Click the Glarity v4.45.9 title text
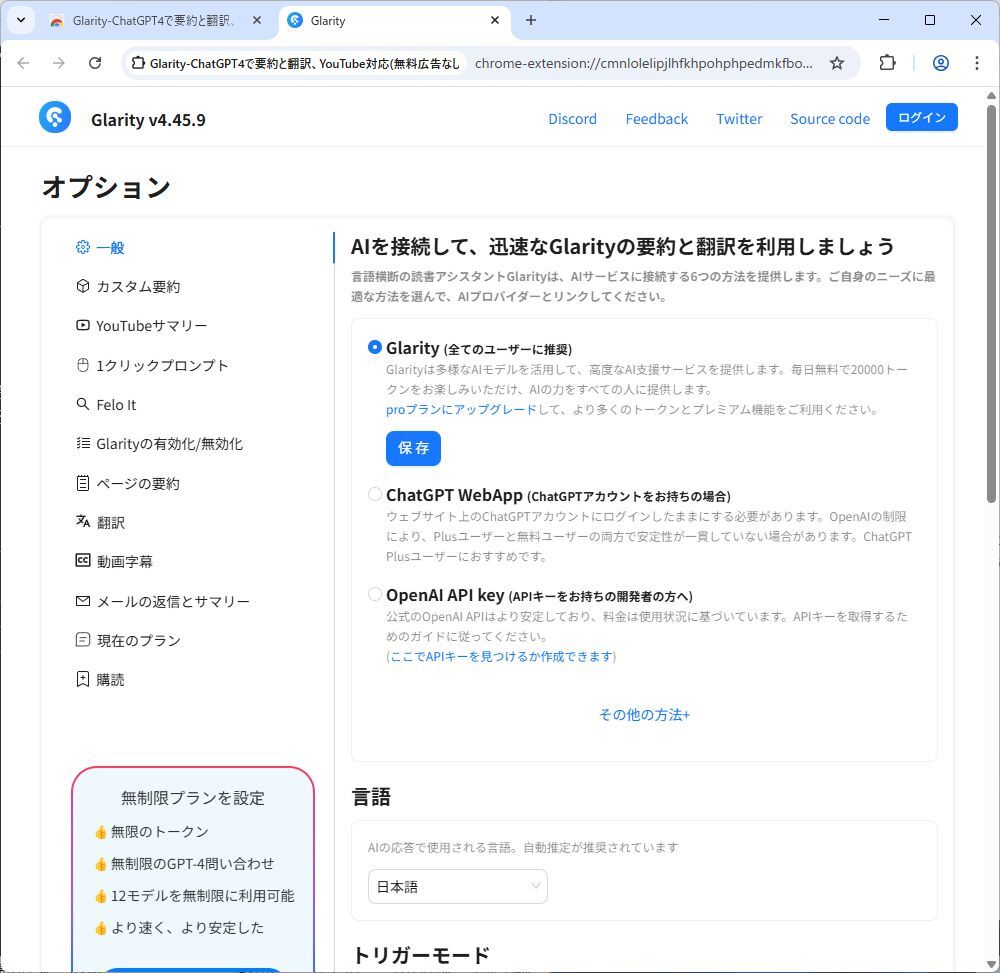Image resolution: width=1000 pixels, height=973 pixels. [x=148, y=120]
